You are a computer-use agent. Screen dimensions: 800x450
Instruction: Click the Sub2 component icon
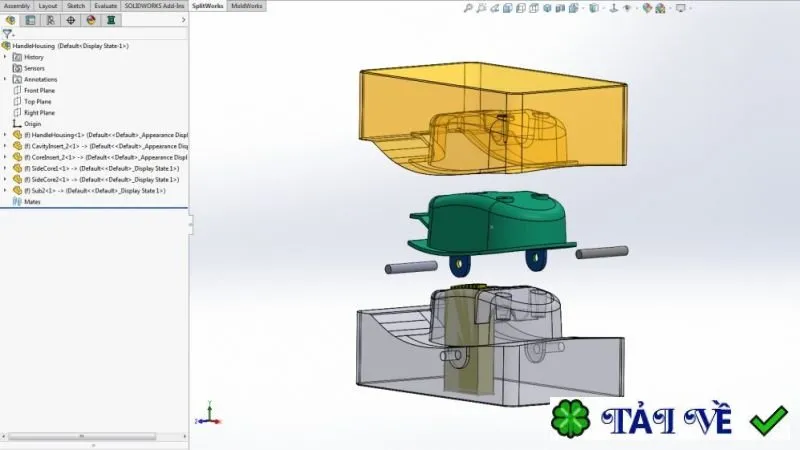point(17,191)
